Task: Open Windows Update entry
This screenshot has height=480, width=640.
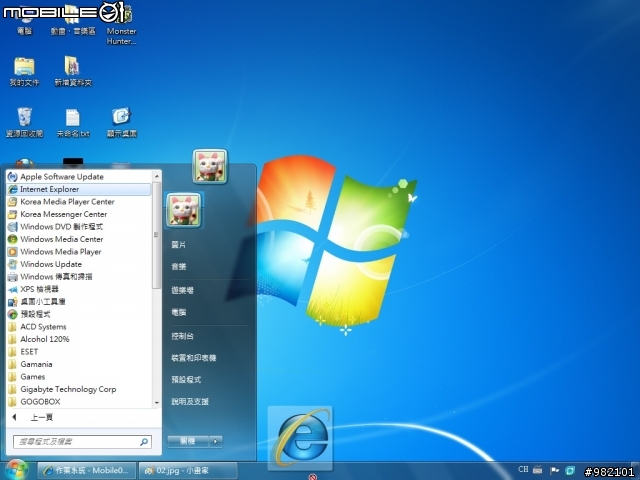Action: pos(78,264)
